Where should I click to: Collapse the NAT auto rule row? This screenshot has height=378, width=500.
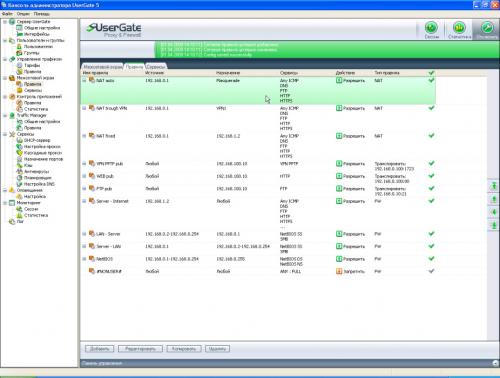click(84, 80)
